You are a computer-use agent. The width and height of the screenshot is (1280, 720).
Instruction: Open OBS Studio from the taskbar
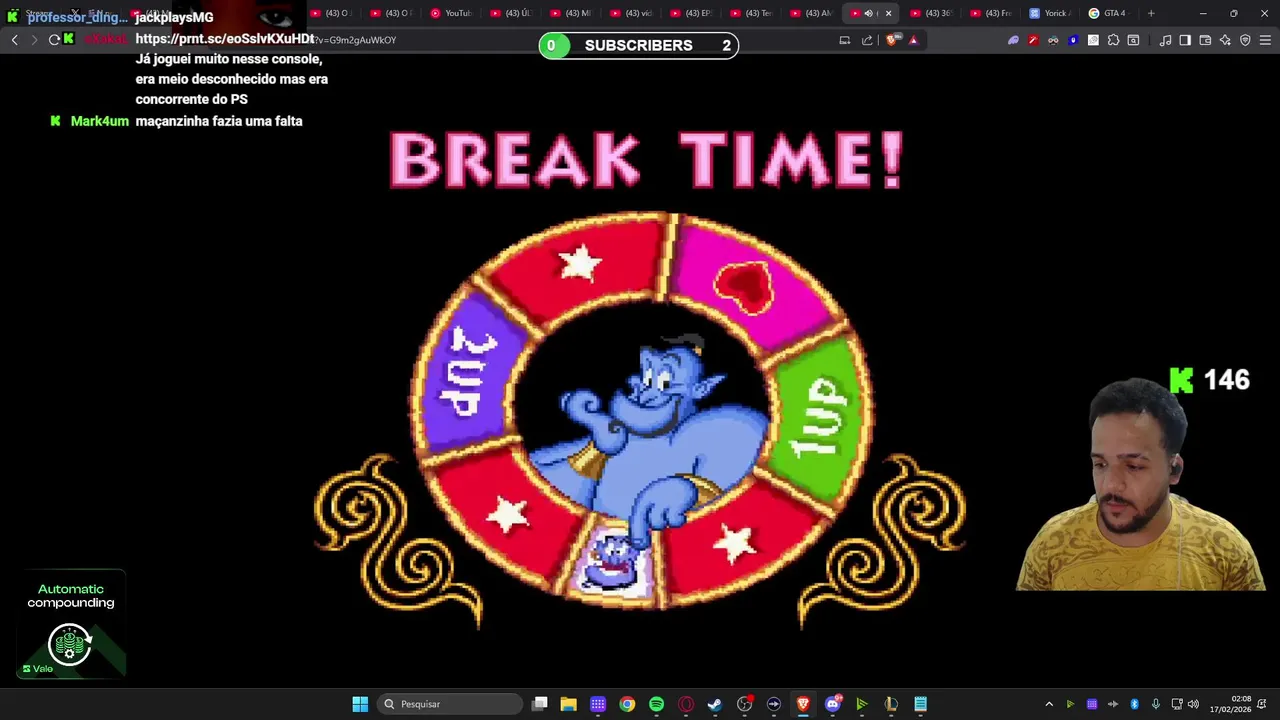tap(744, 704)
